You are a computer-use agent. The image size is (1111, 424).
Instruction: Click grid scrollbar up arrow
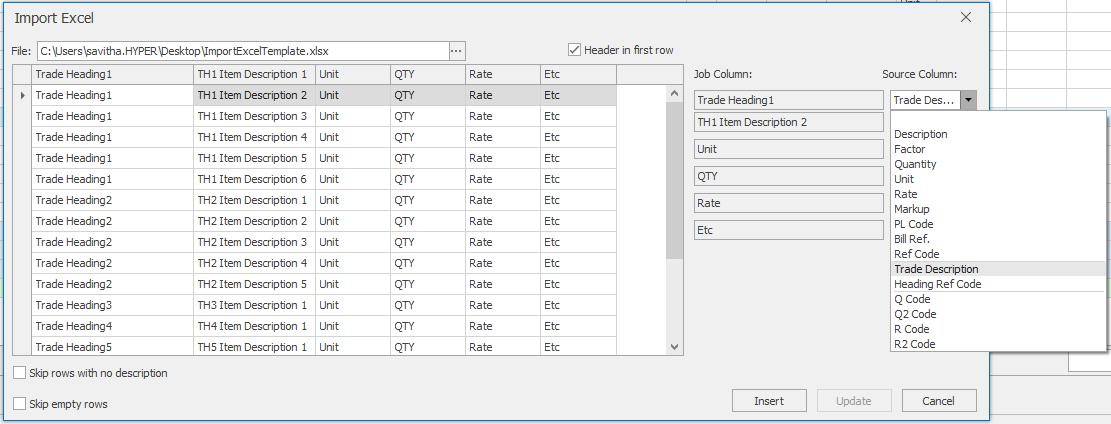pyautogui.click(x=674, y=93)
